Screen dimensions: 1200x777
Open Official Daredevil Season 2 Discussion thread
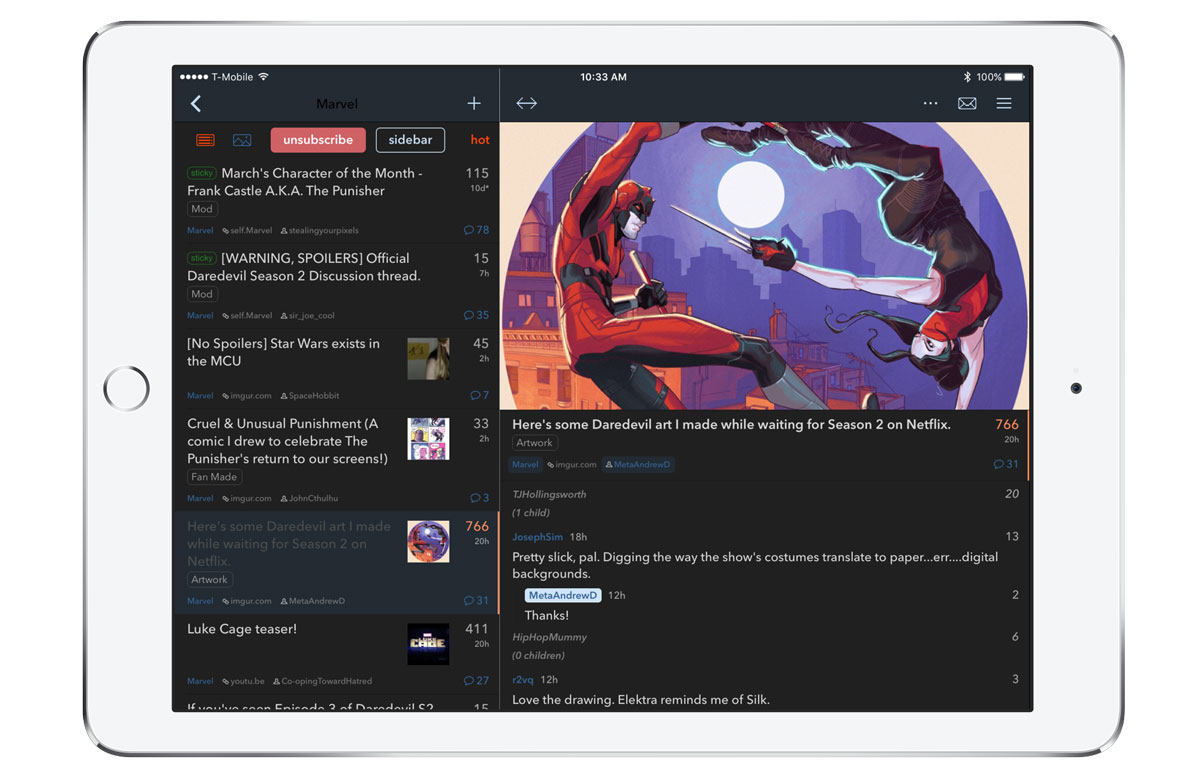pos(304,267)
